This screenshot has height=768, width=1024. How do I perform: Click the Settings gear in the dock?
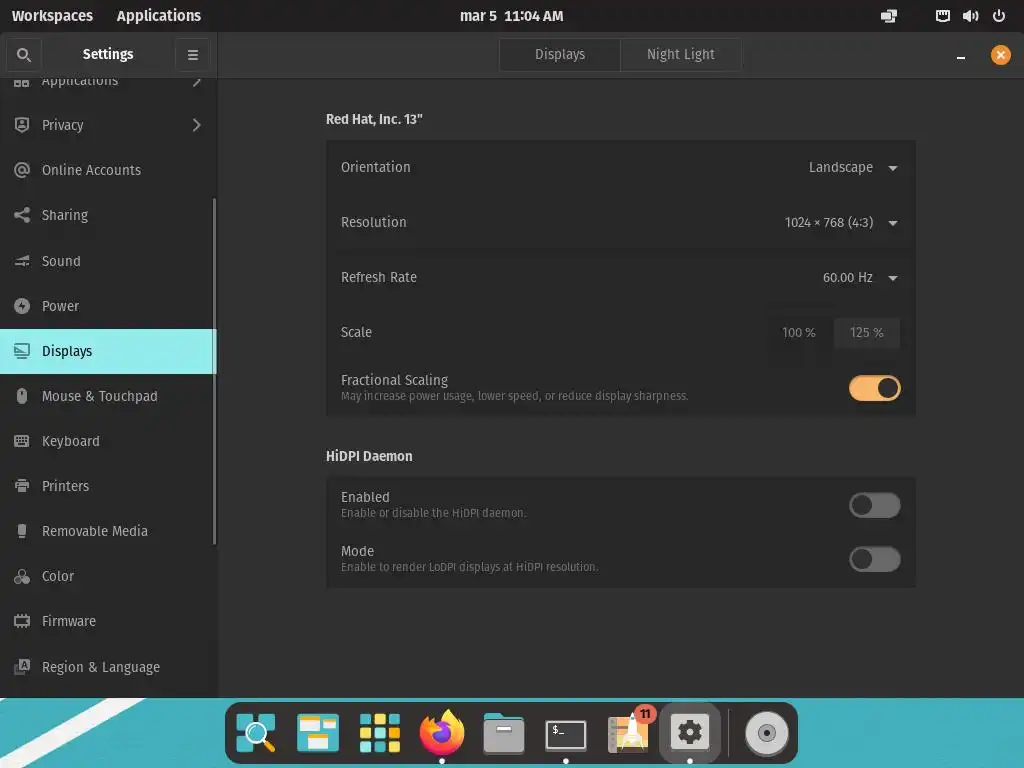(x=690, y=732)
